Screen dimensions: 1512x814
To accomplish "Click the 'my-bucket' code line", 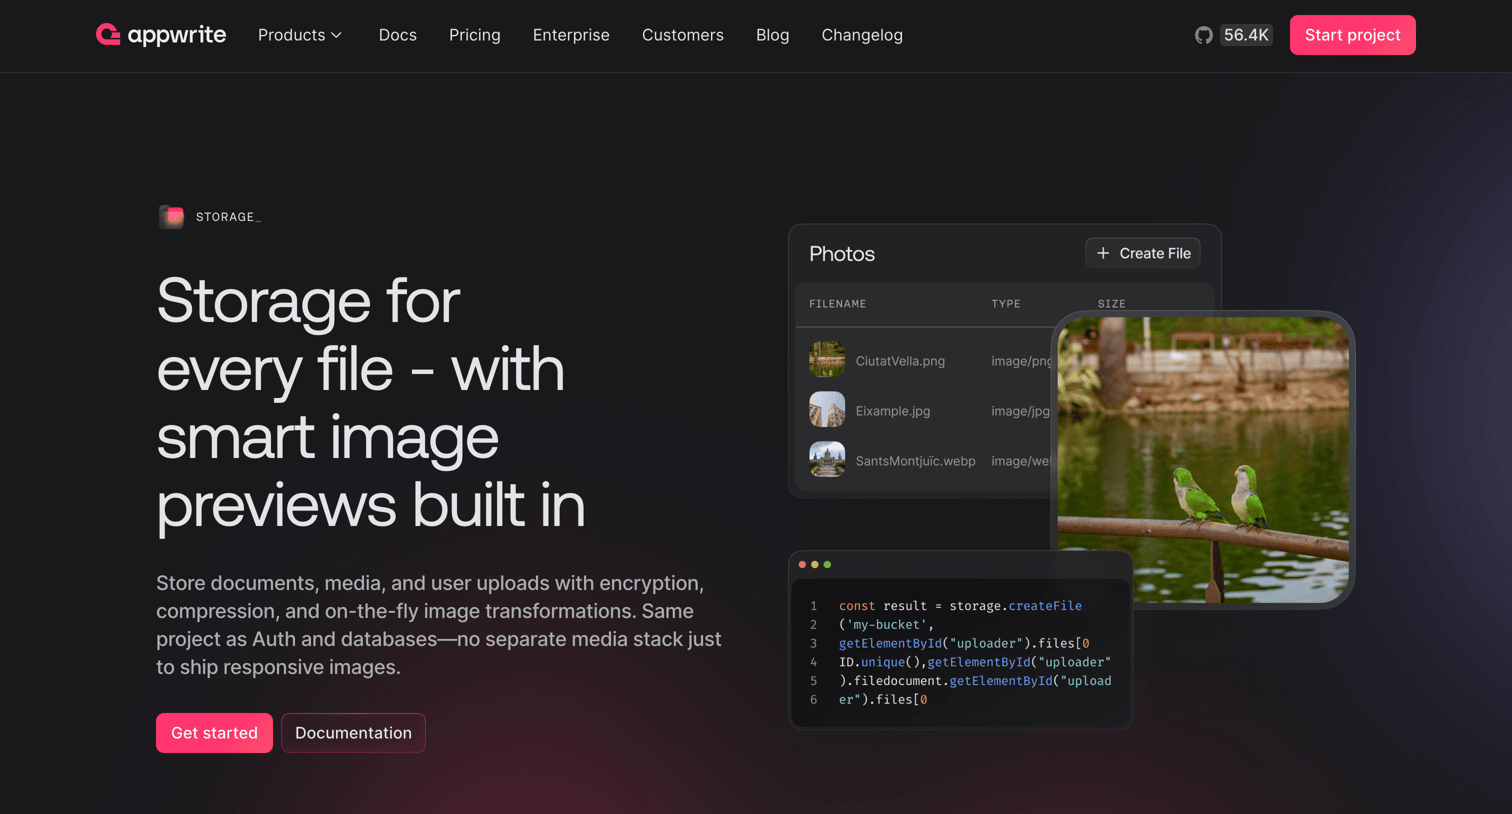I will click(886, 625).
